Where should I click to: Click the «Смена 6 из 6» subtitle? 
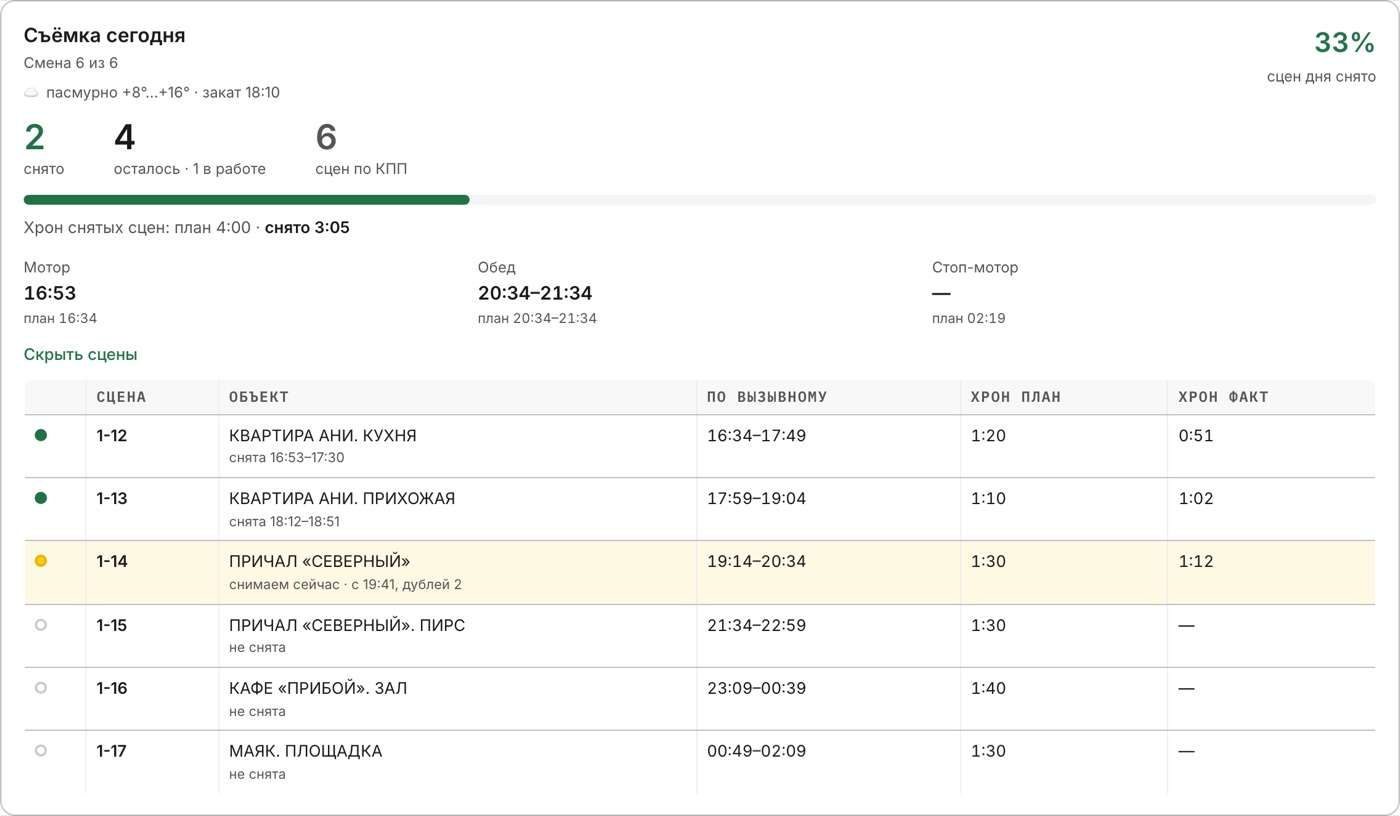[x=71, y=63]
